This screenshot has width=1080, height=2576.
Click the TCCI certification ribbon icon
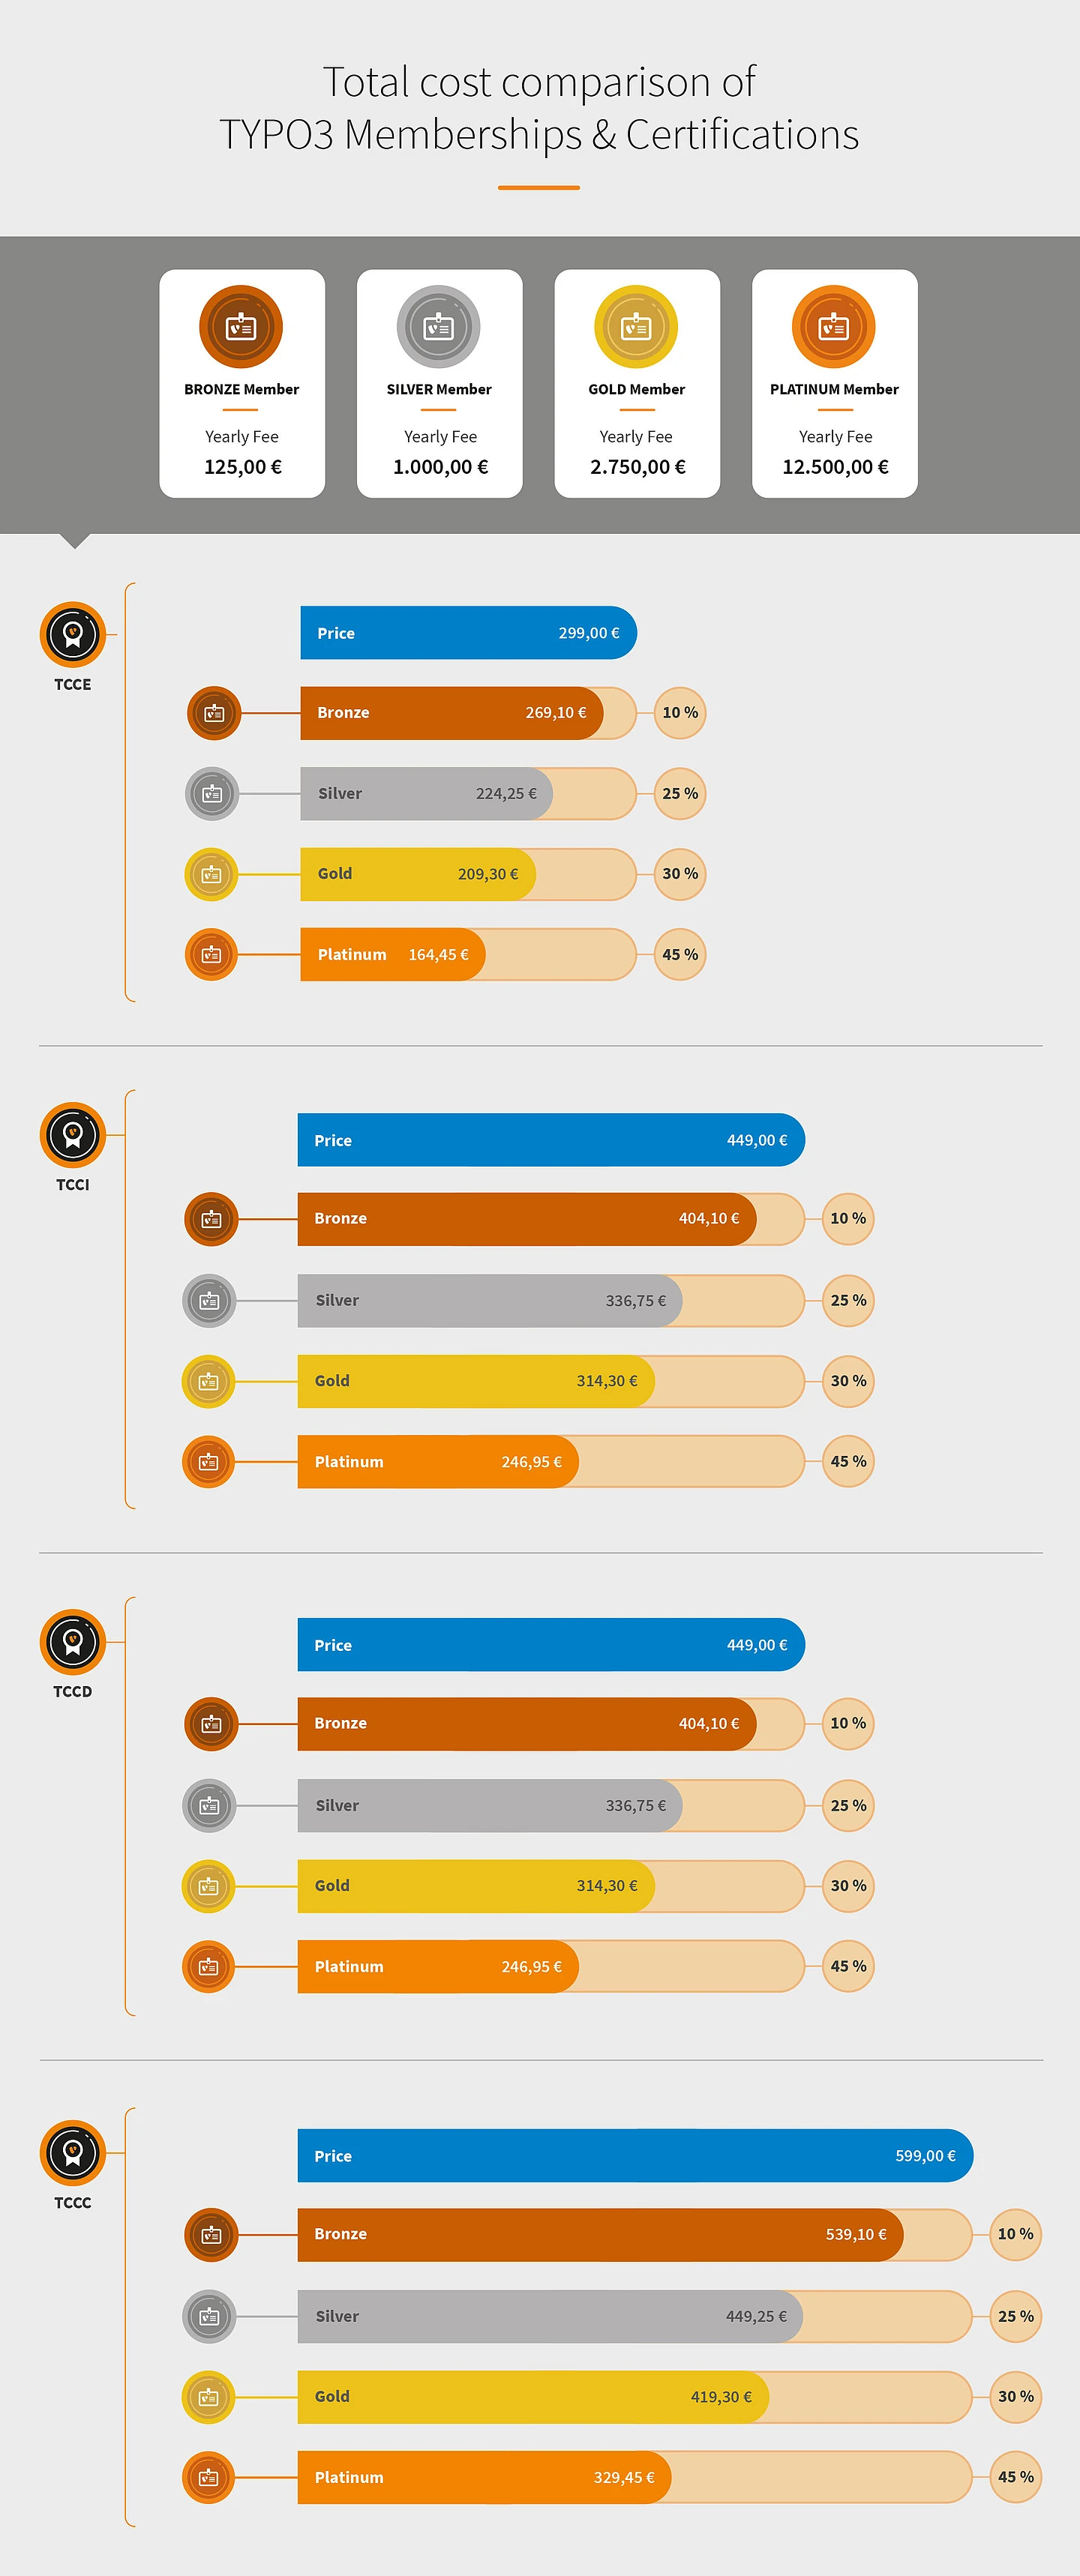(73, 1135)
